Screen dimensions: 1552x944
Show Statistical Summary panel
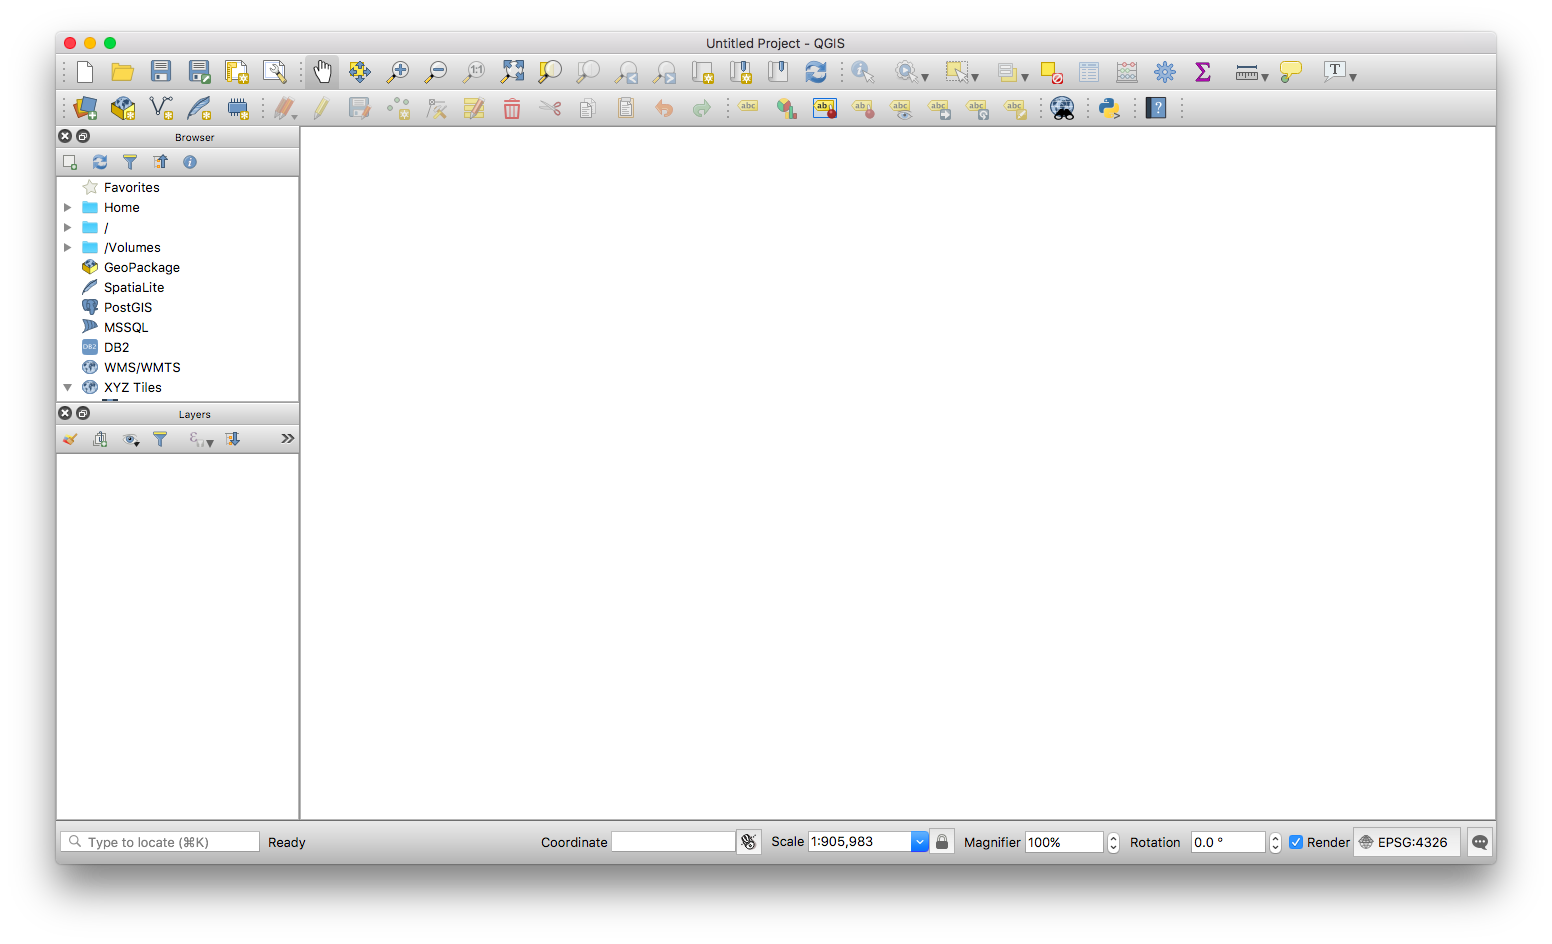pos(1203,71)
